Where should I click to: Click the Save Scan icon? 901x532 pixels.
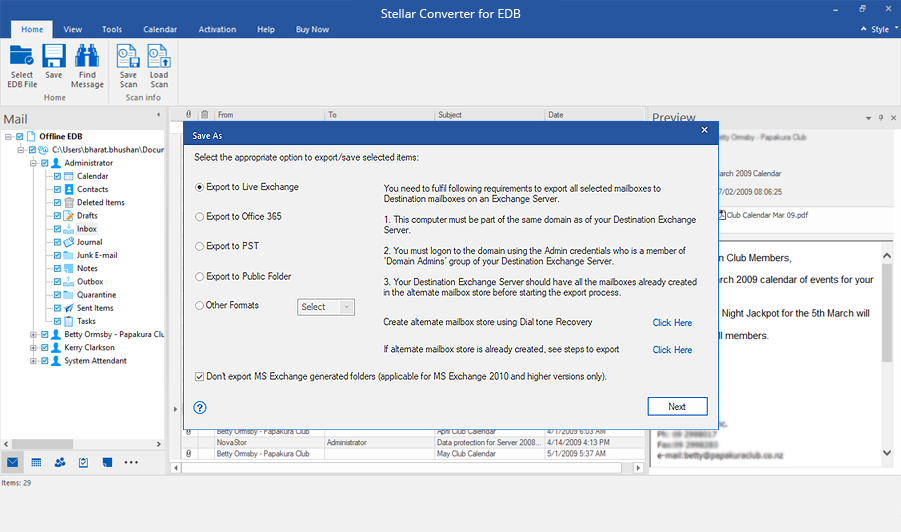pyautogui.click(x=128, y=56)
